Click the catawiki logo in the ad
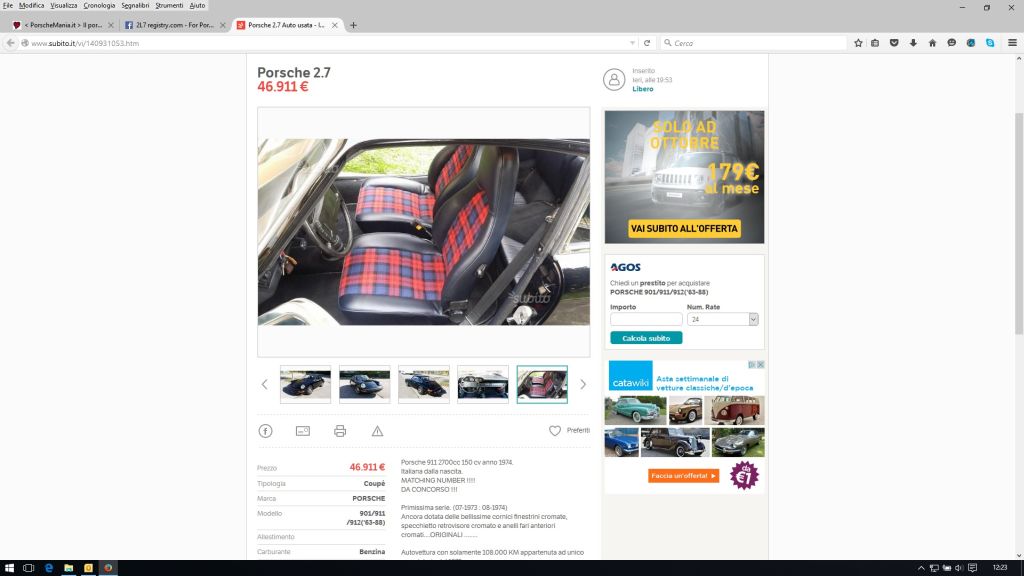 coord(630,377)
